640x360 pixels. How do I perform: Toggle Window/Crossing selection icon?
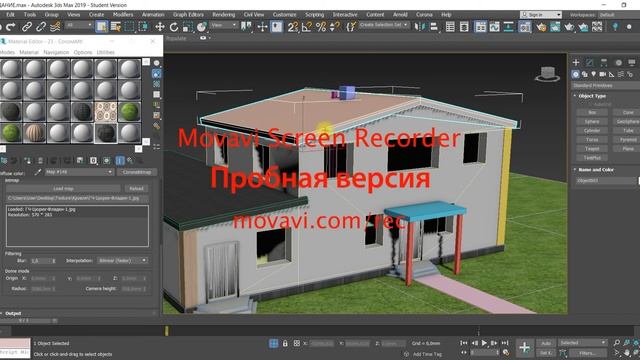143,27
